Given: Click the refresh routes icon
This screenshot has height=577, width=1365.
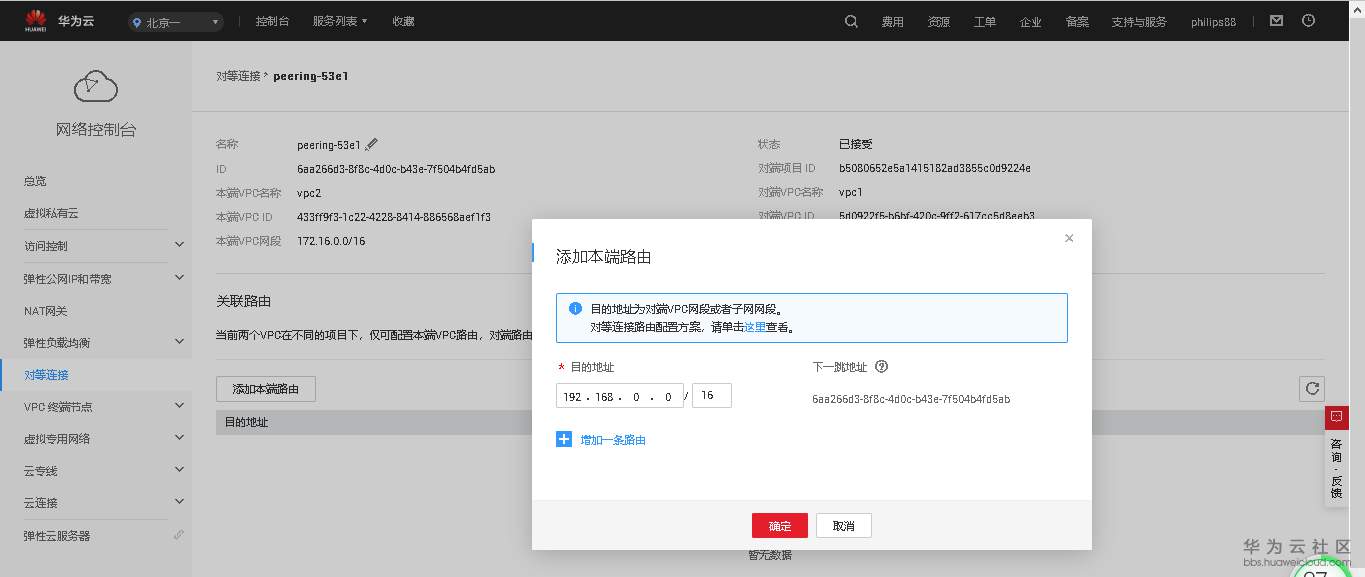Looking at the screenshot, I should click(x=1312, y=389).
